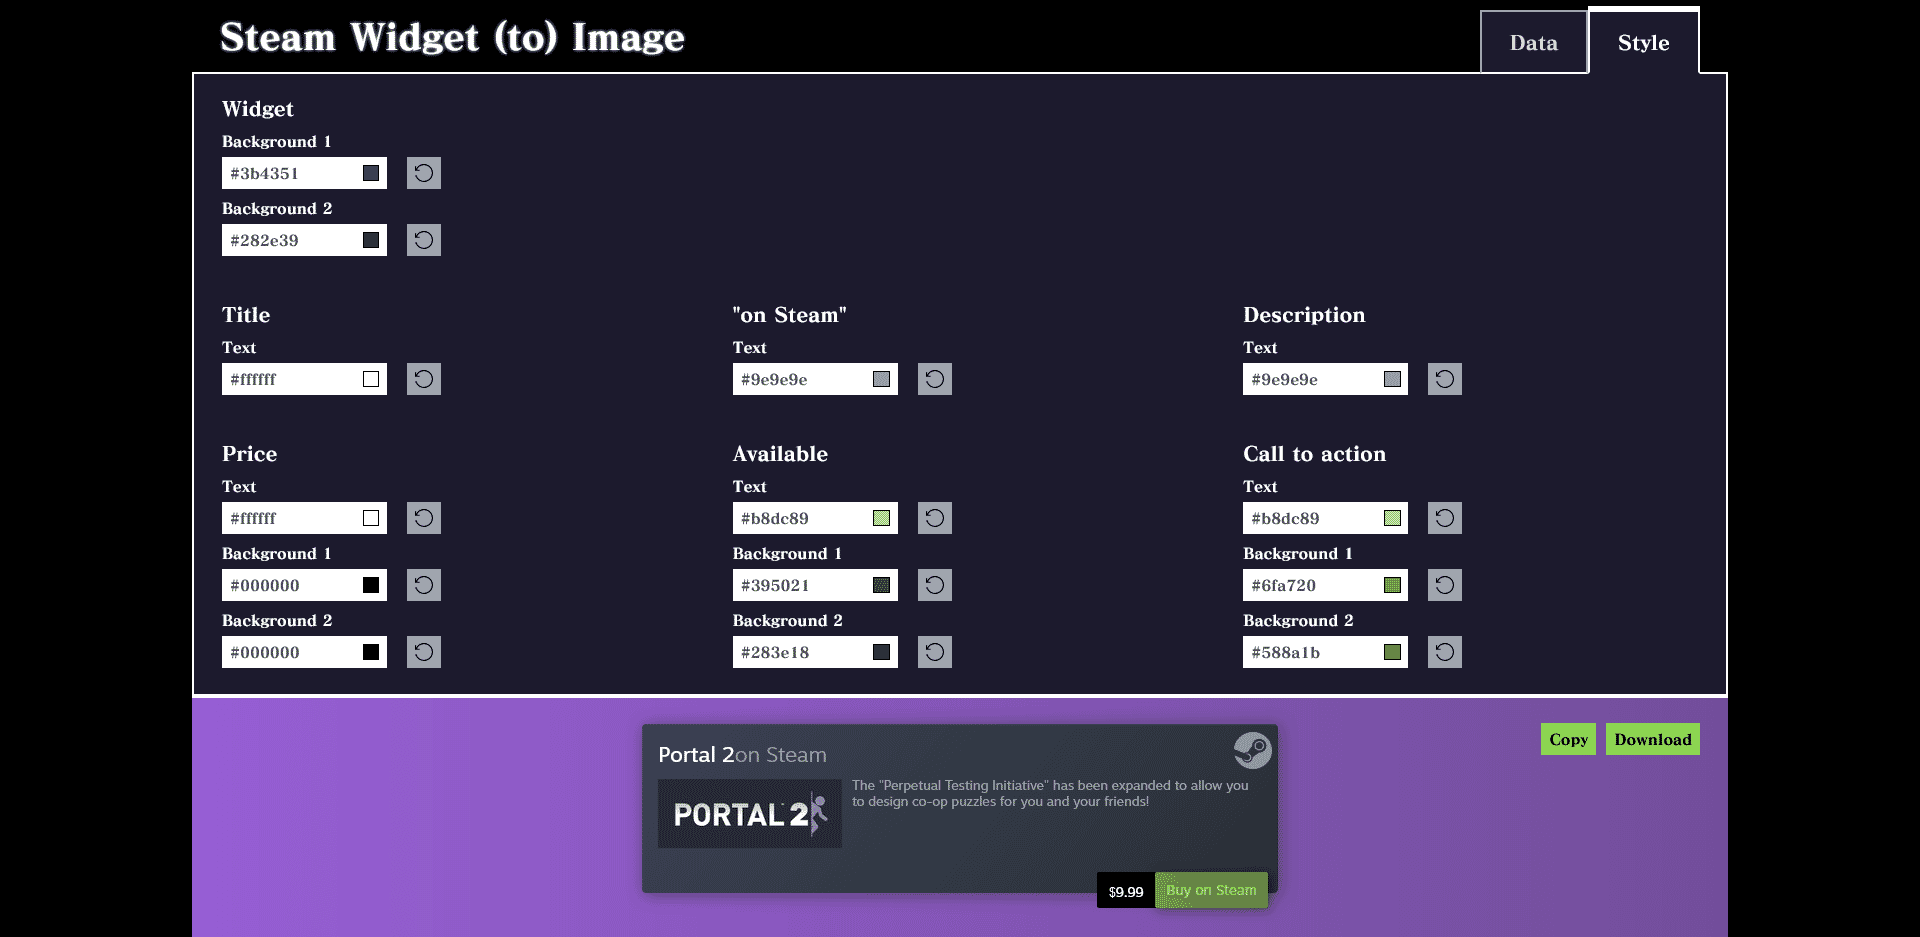Reset "on Steam" text color
This screenshot has height=937, width=1920.
(x=935, y=379)
